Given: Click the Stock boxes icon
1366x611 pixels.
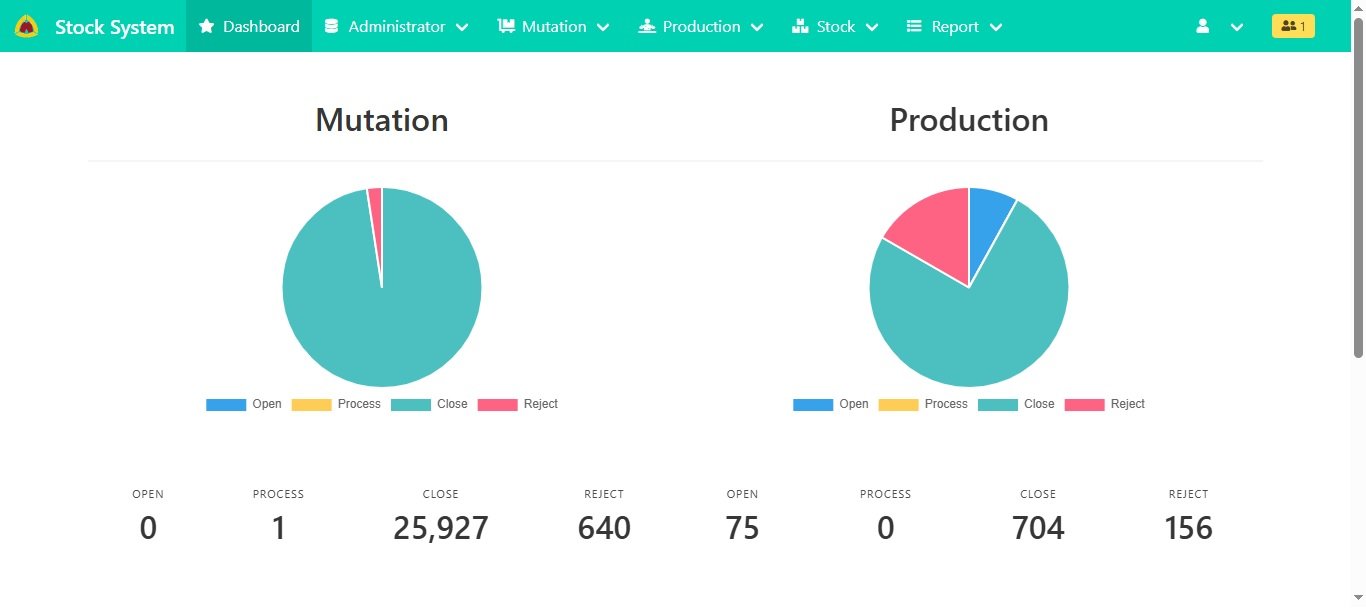Looking at the screenshot, I should [x=800, y=27].
